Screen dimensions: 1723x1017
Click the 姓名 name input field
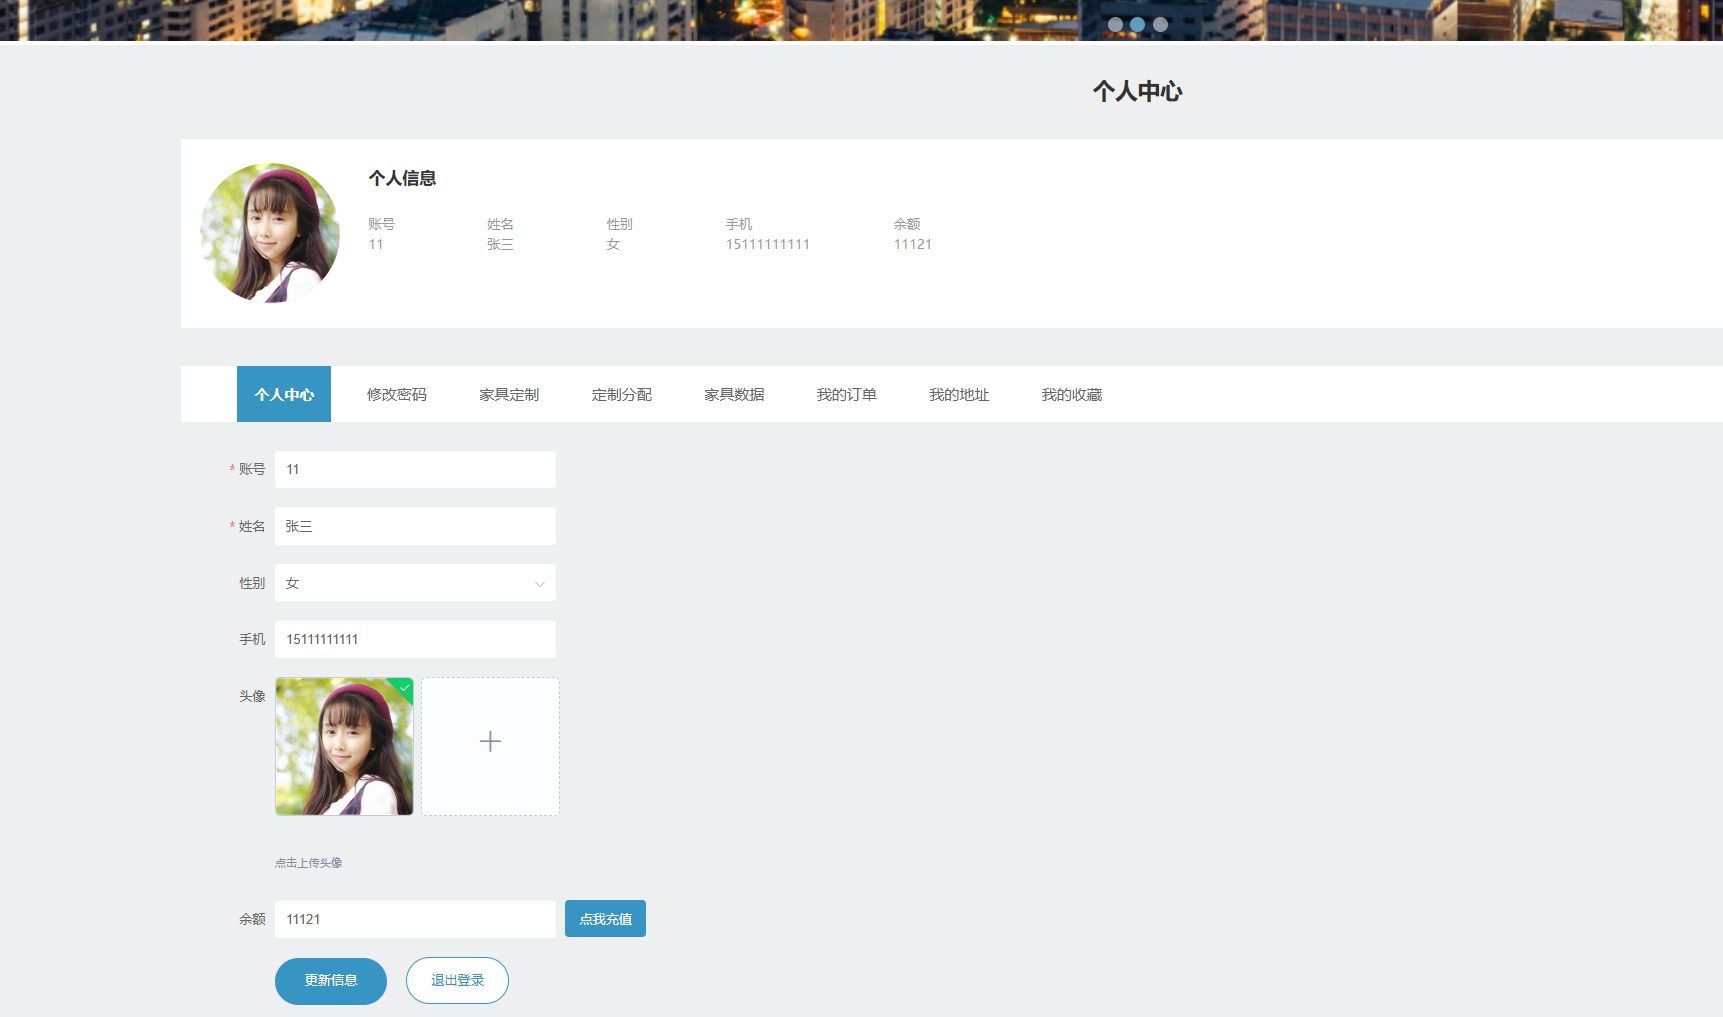click(x=415, y=526)
